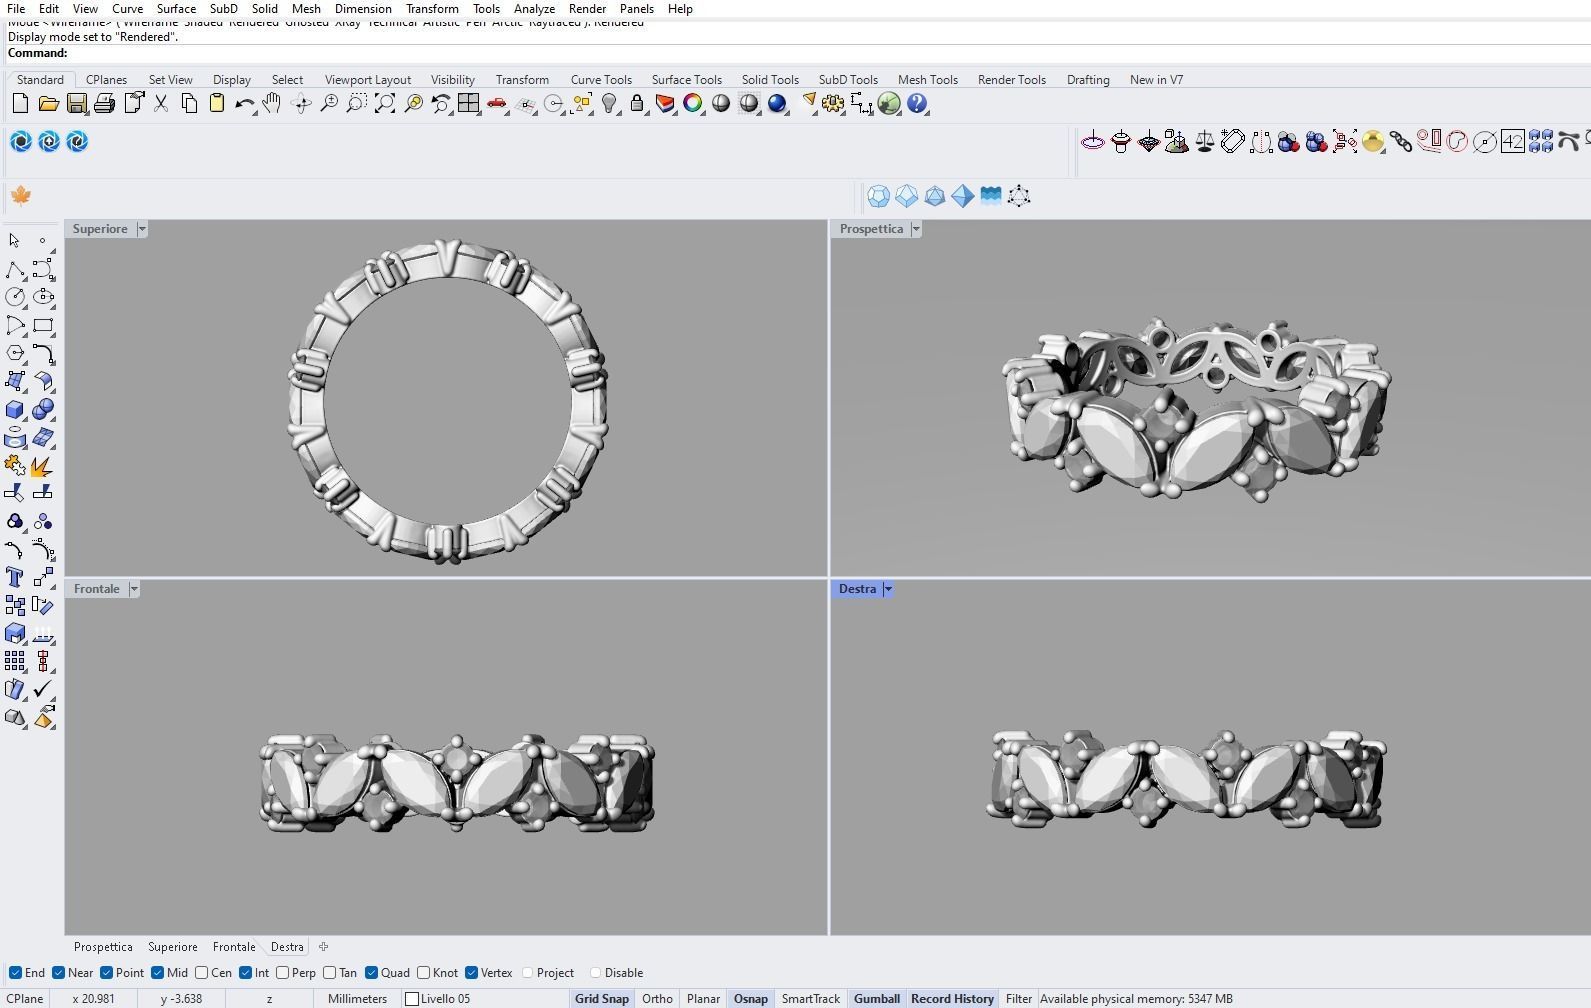Click the orange maple leaf icon
Image resolution: width=1591 pixels, height=1008 pixels.
(x=20, y=196)
